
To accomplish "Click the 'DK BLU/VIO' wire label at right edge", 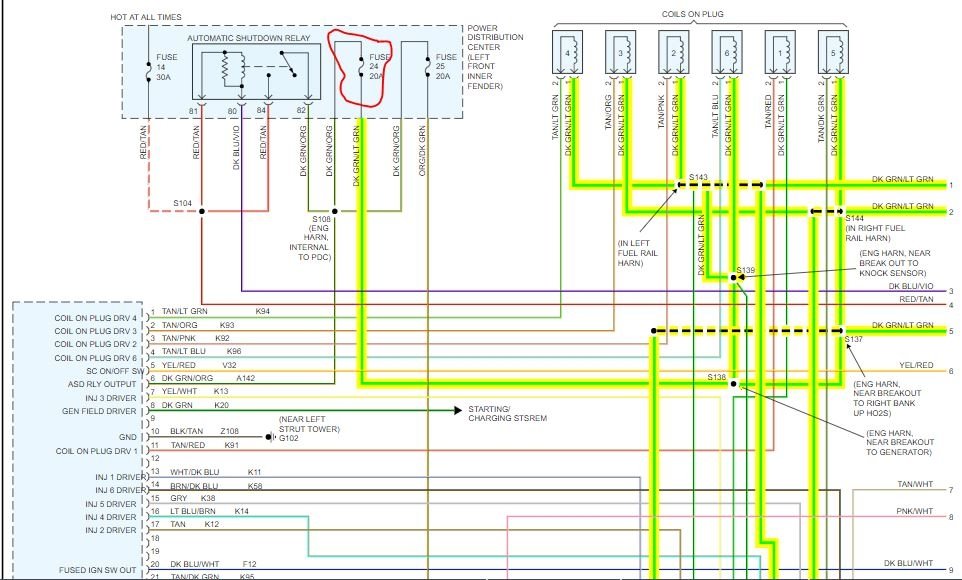I will click(910, 286).
